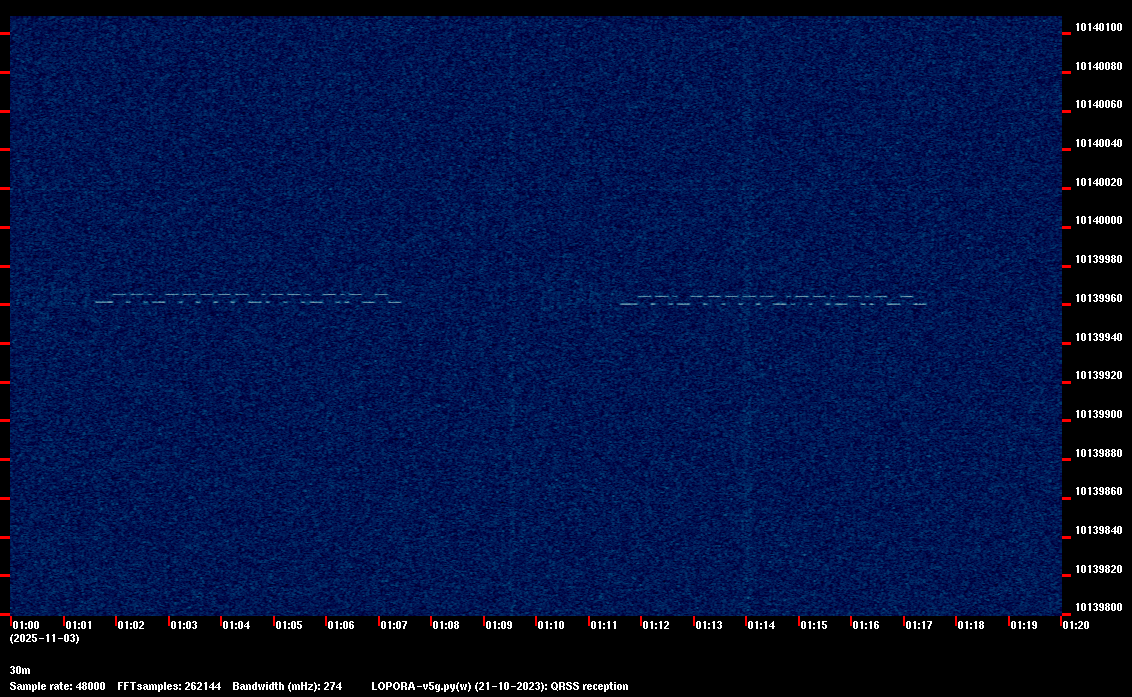Click the 10139920 frequency label

click(1099, 376)
